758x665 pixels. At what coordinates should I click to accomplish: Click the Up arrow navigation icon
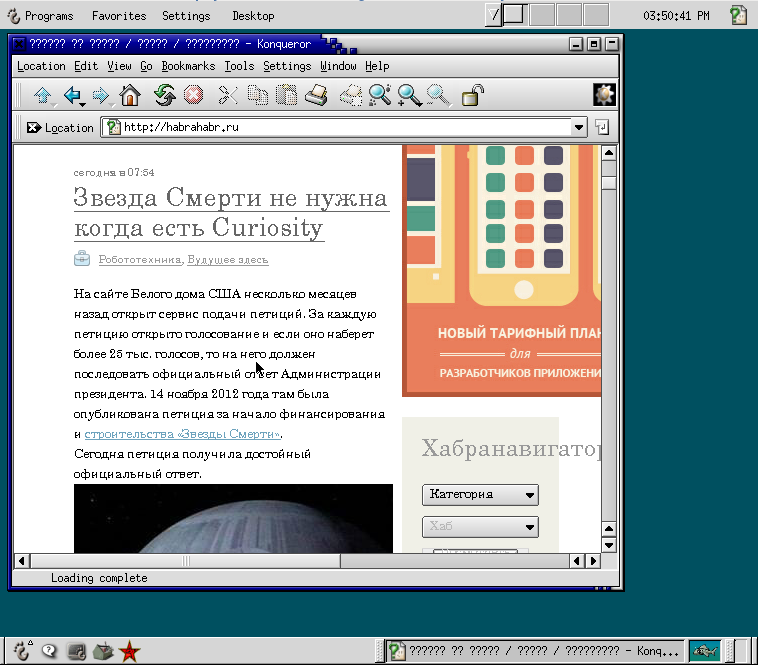coord(42,96)
